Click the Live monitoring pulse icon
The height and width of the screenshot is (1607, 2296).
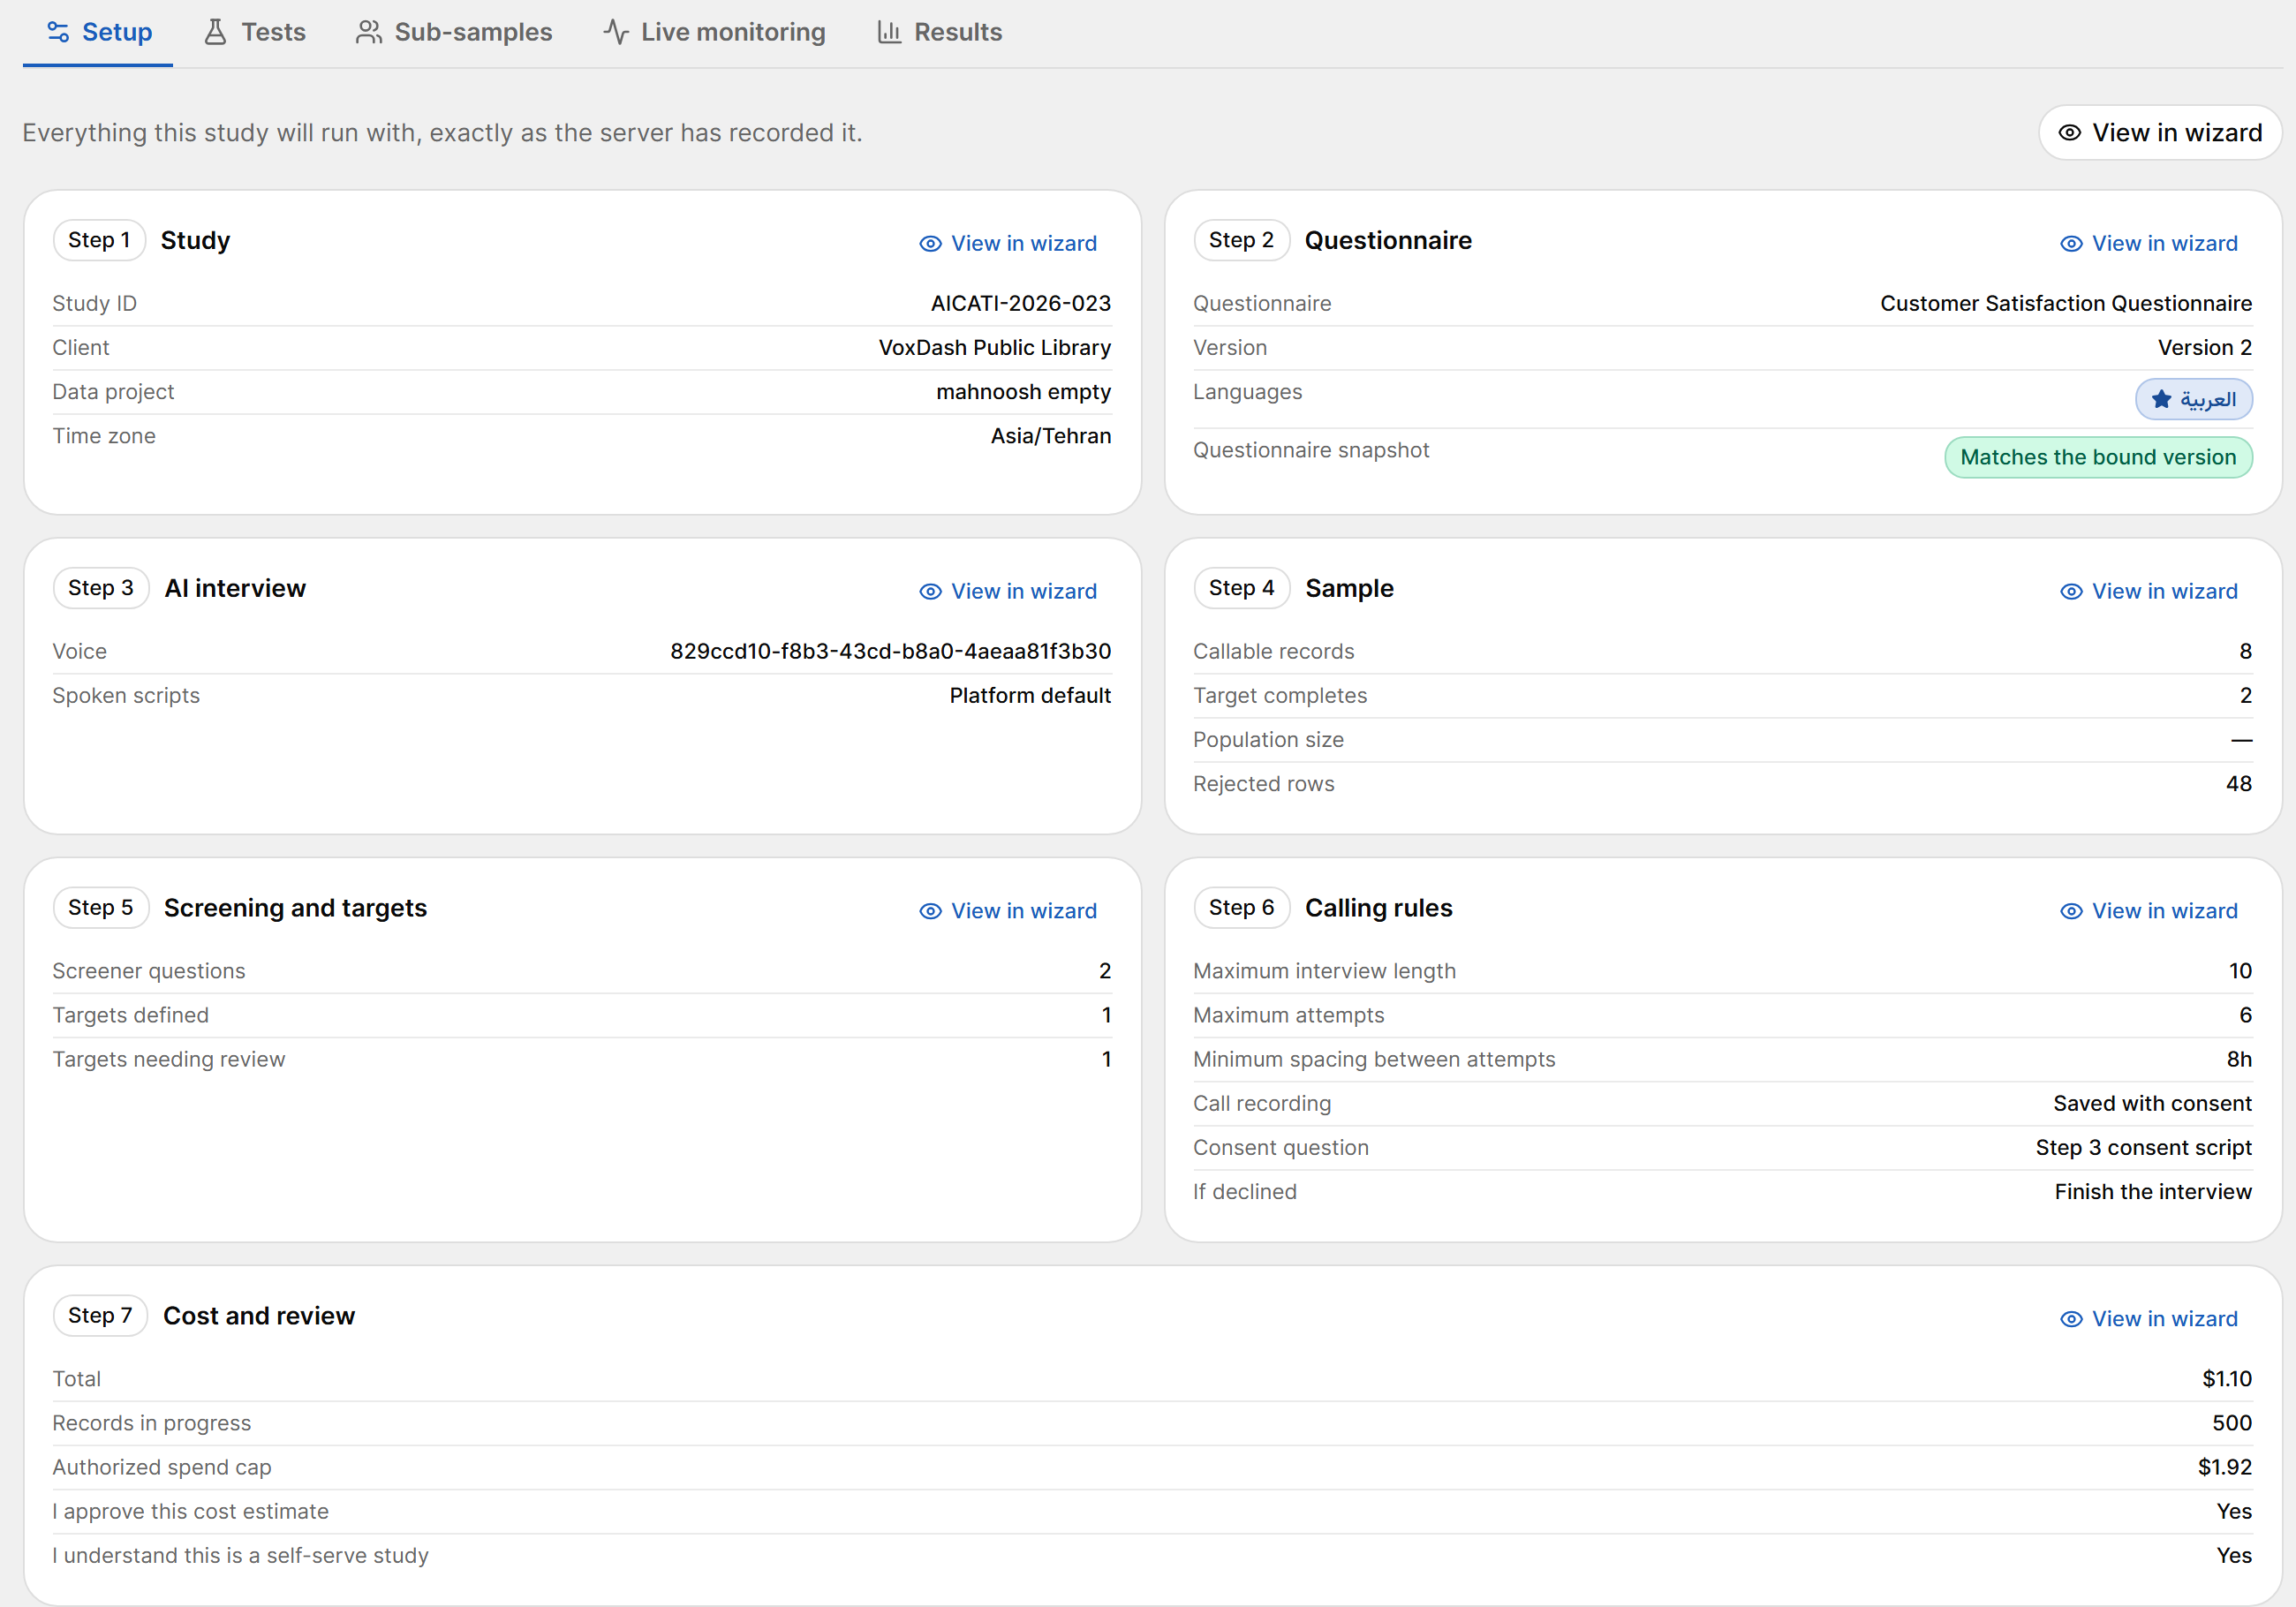[x=616, y=32]
